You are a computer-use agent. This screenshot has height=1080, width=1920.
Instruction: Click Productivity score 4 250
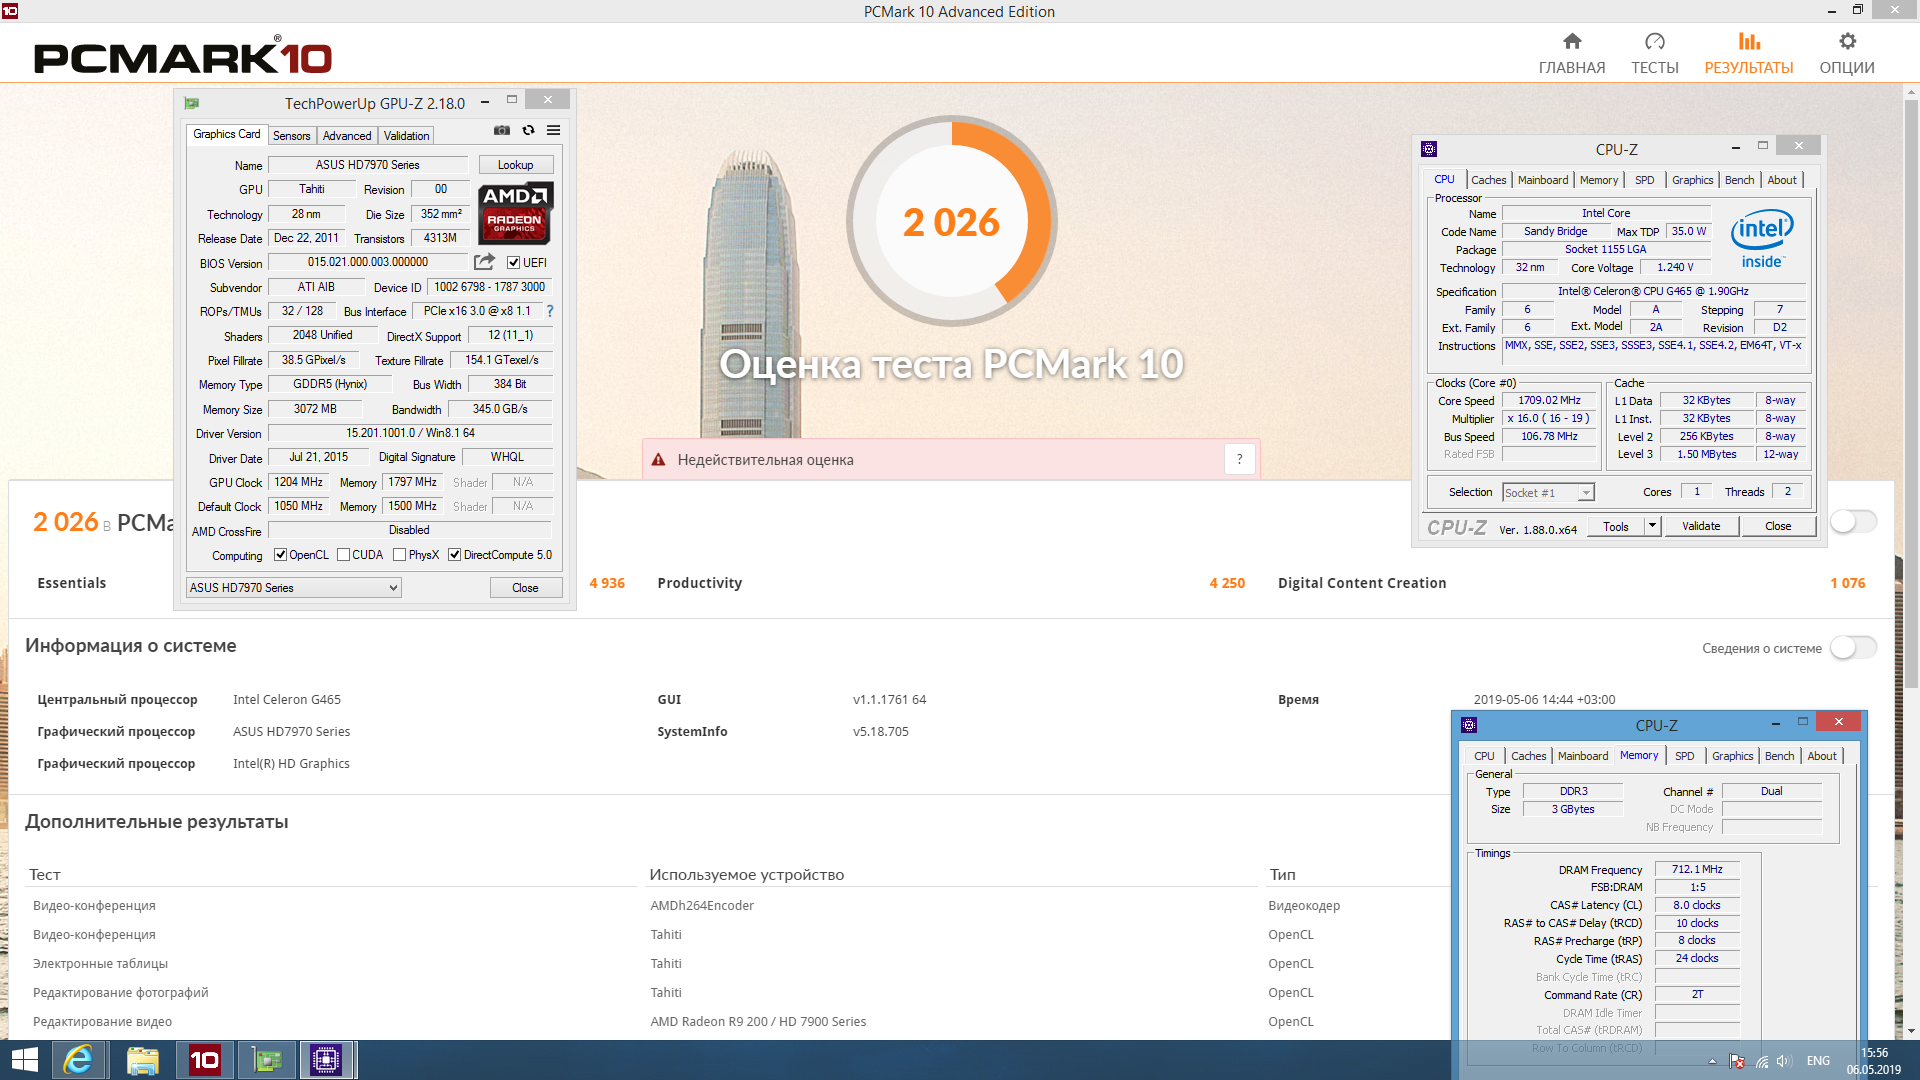(1227, 583)
